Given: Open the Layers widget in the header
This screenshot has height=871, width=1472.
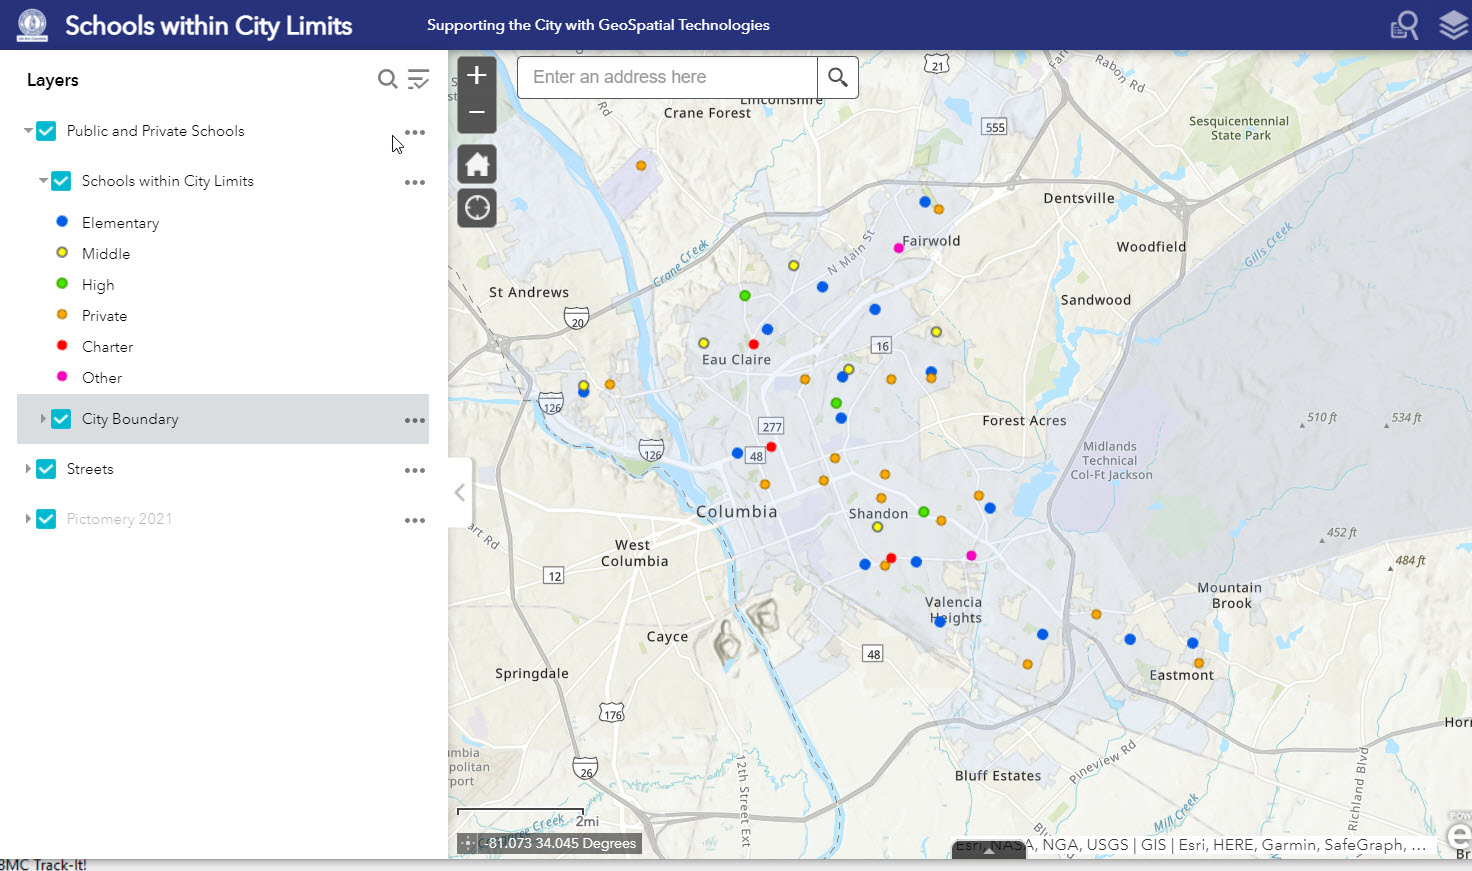Looking at the screenshot, I should pos(1453,25).
